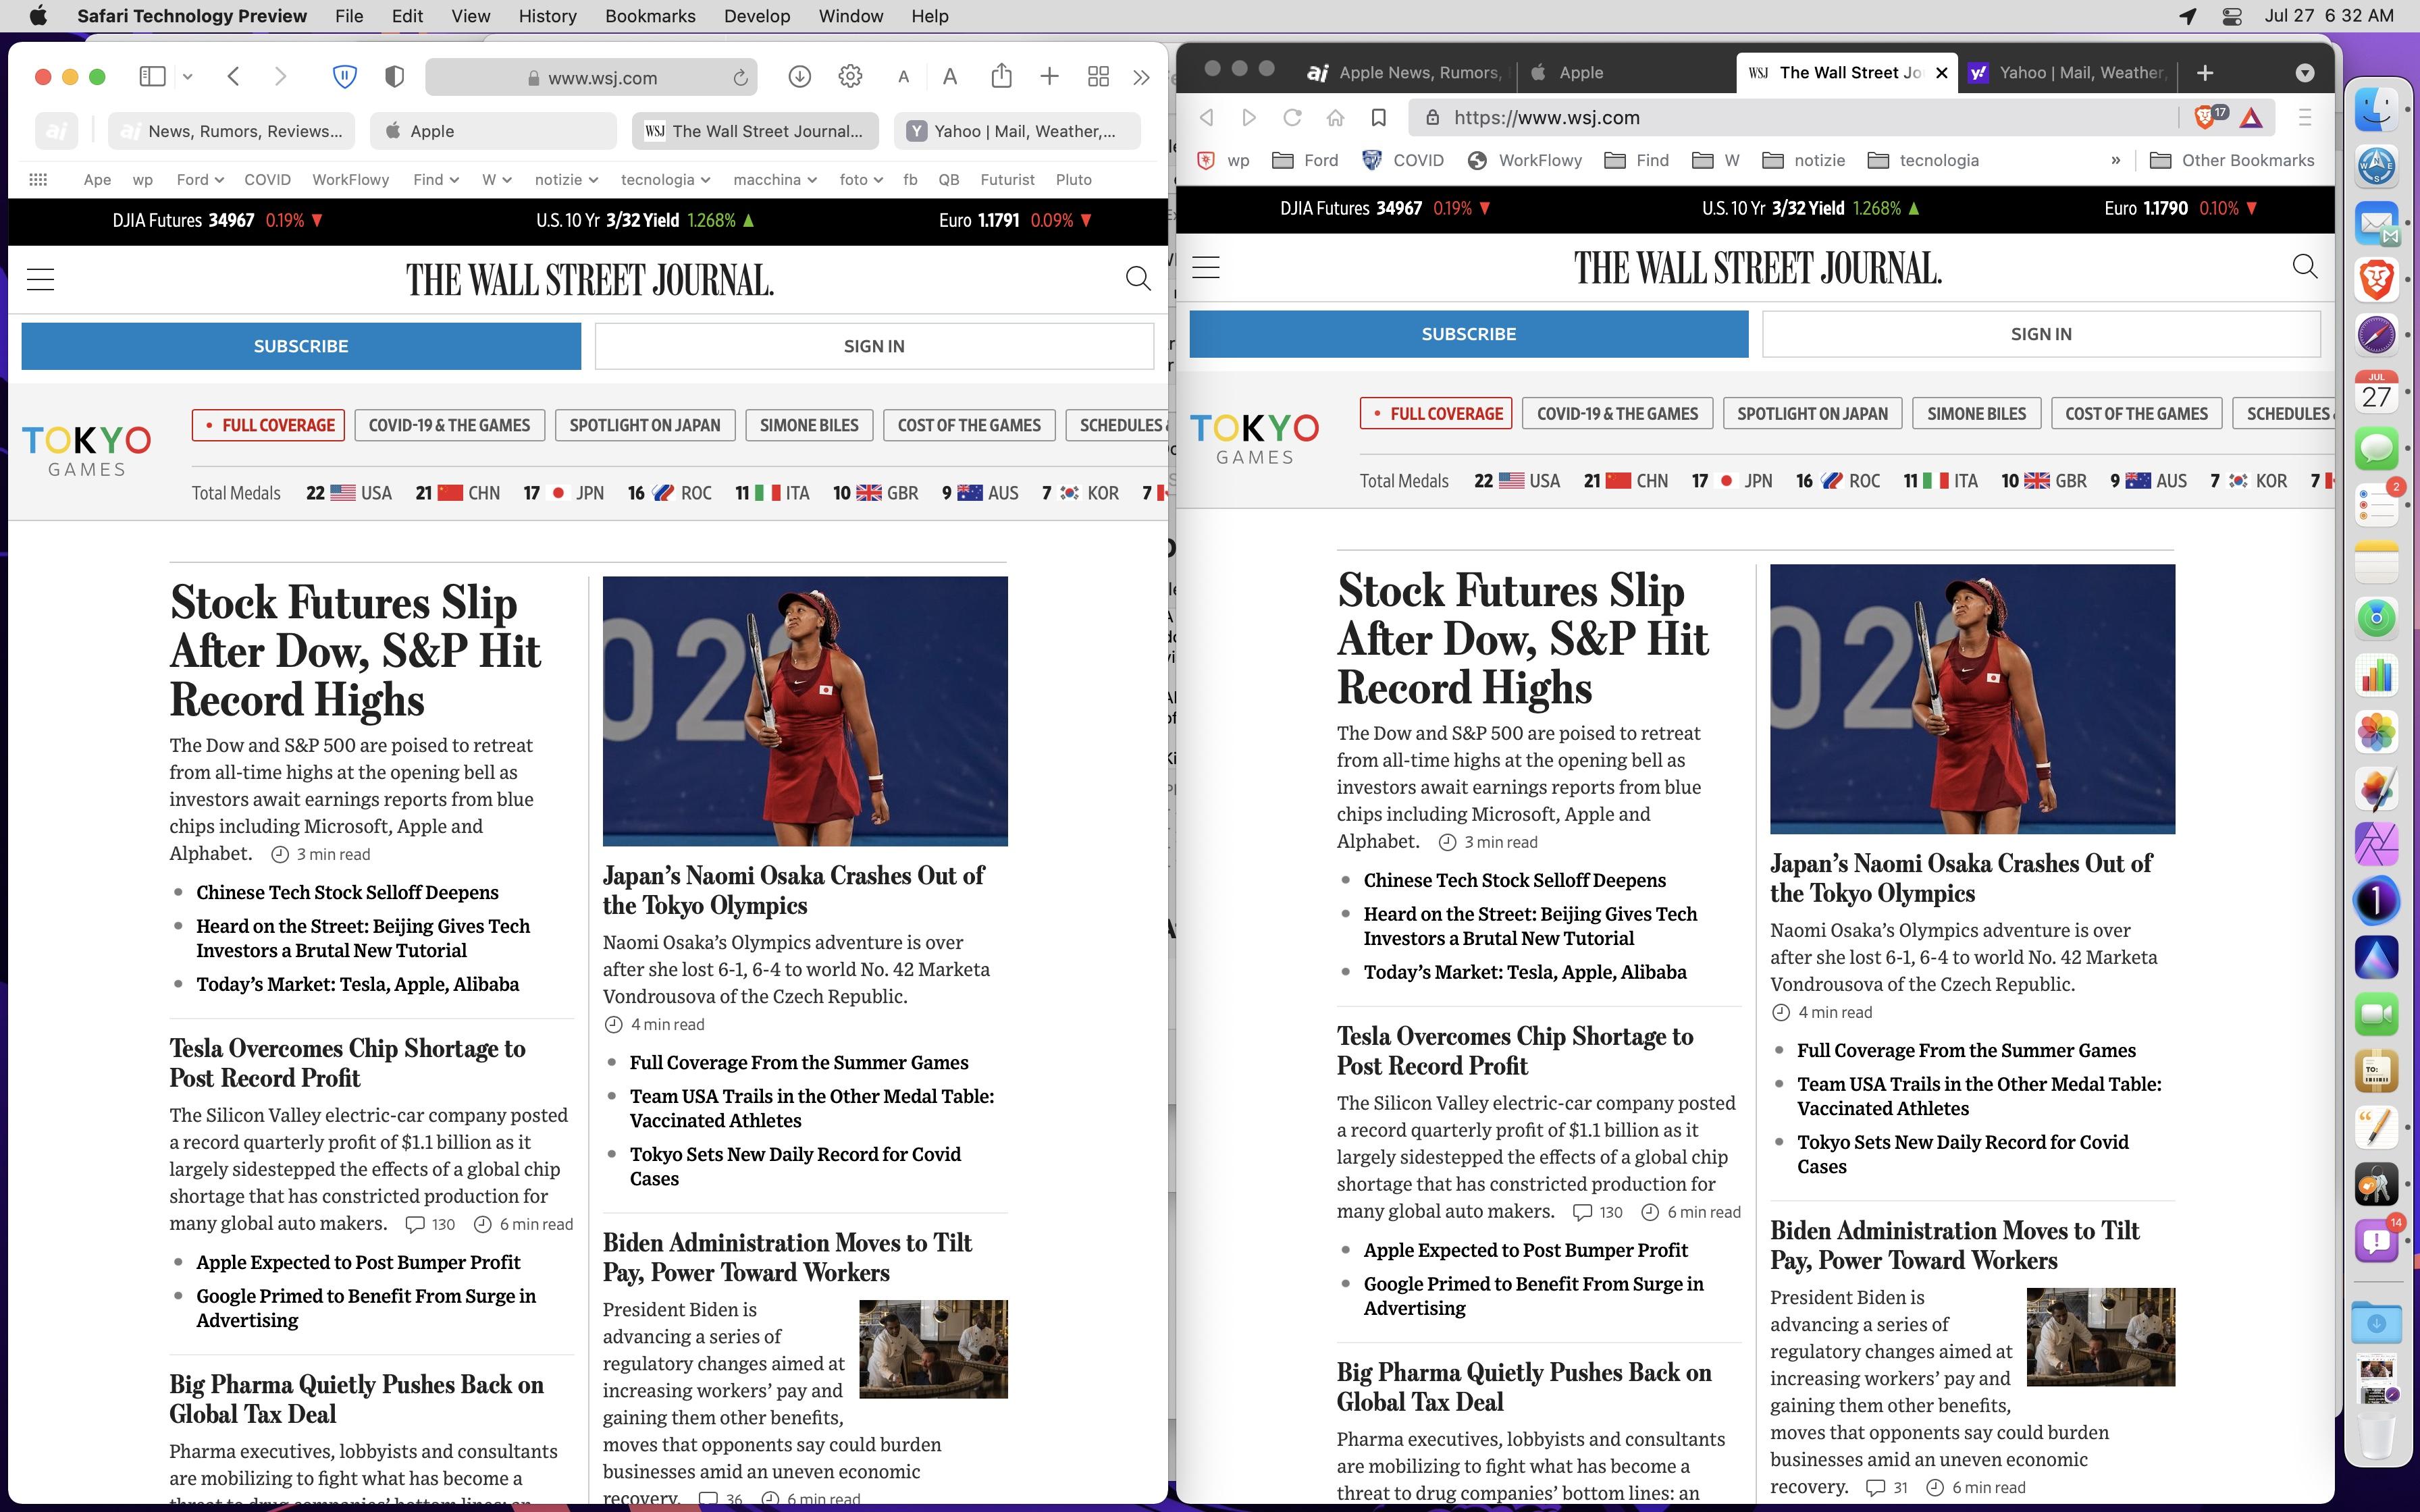Screen dimensions: 2420x1512
Task: Toggle Safari's sidebar button
Action: click(152, 77)
